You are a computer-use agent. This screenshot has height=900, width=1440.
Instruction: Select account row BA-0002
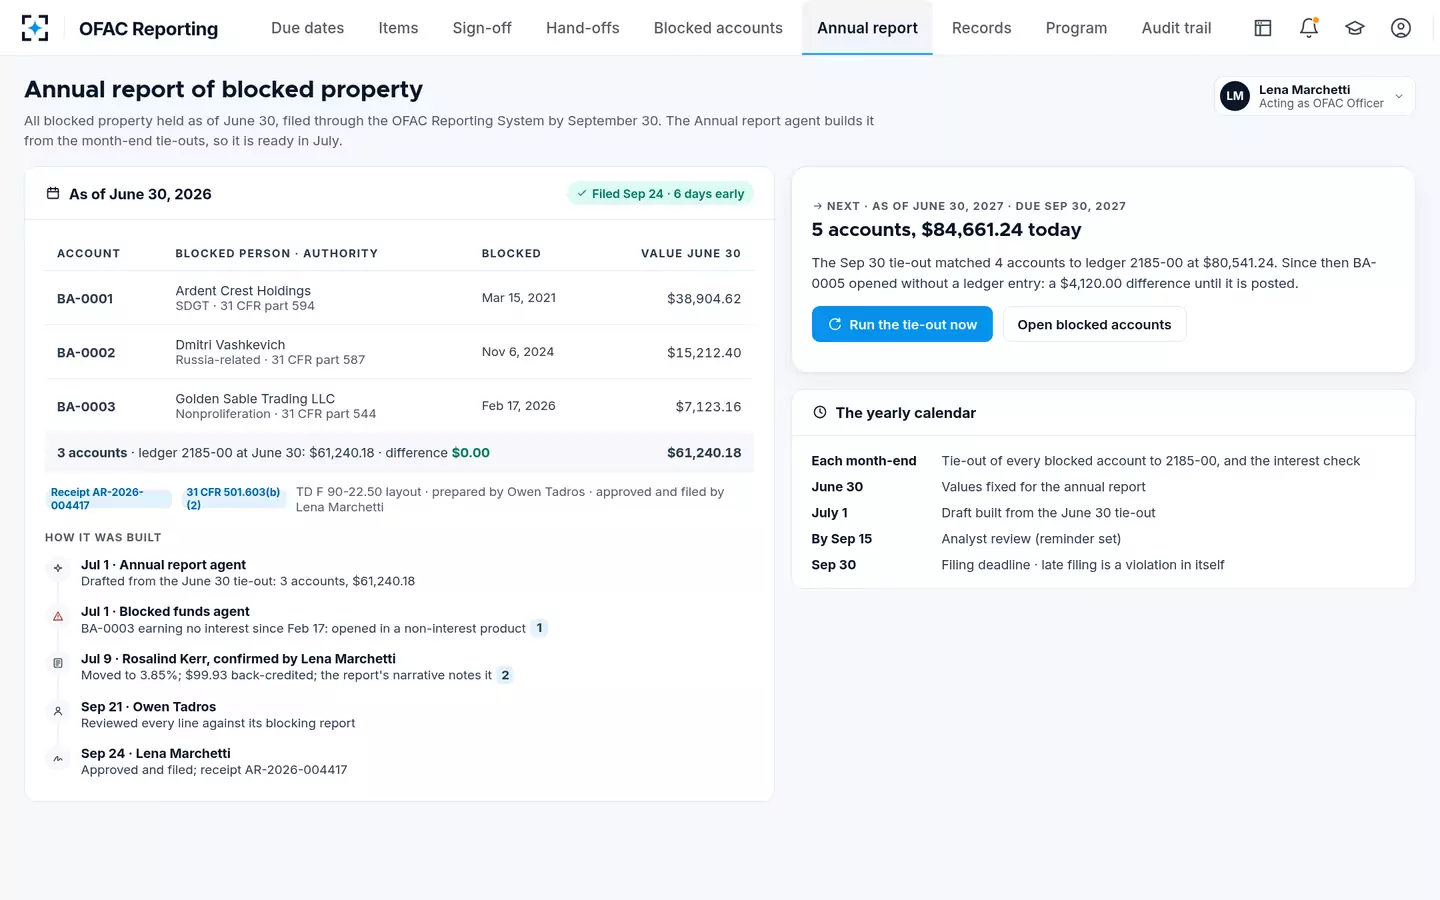[399, 352]
